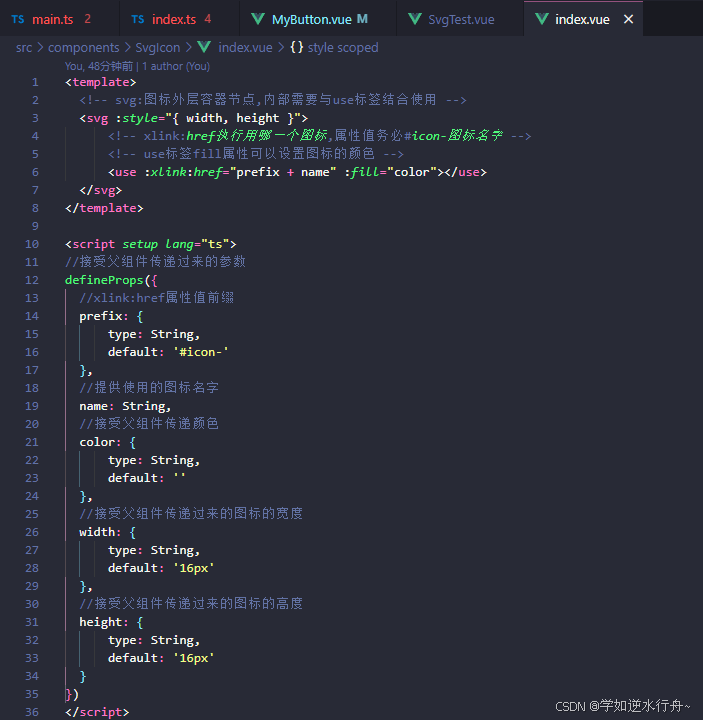
Task: Click line number 1
Action: click(x=35, y=82)
